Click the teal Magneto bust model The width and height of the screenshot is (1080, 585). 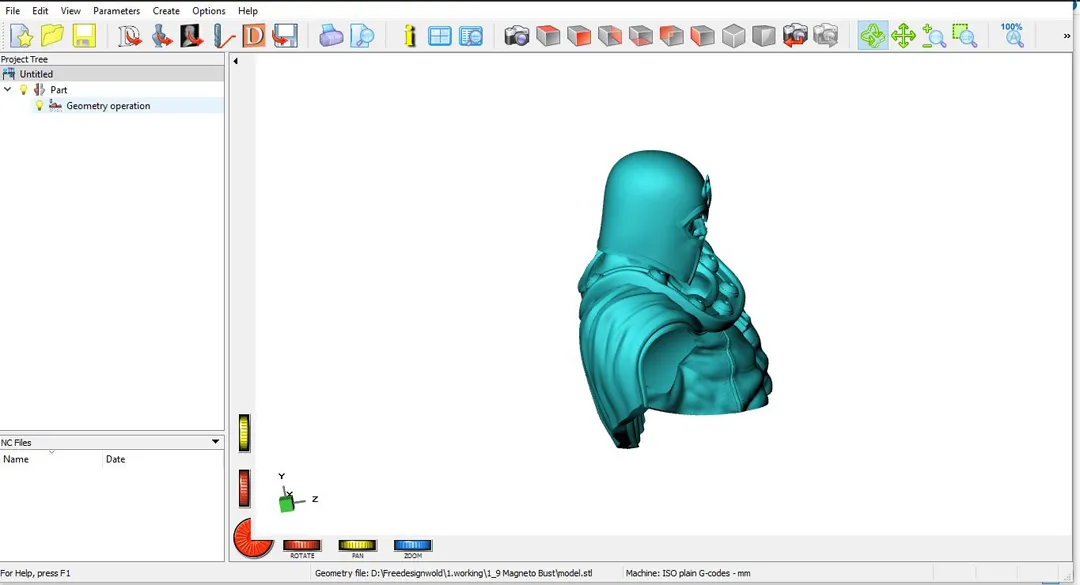pos(675,299)
